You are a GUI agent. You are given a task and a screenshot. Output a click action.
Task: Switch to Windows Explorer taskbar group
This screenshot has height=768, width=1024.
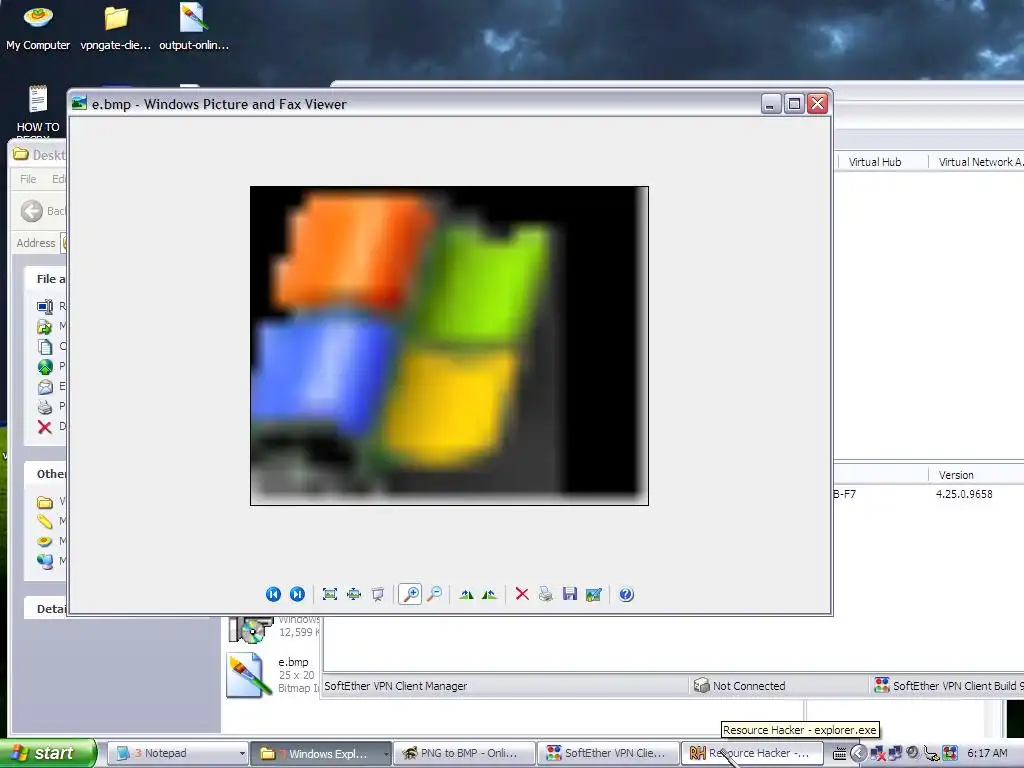319,753
